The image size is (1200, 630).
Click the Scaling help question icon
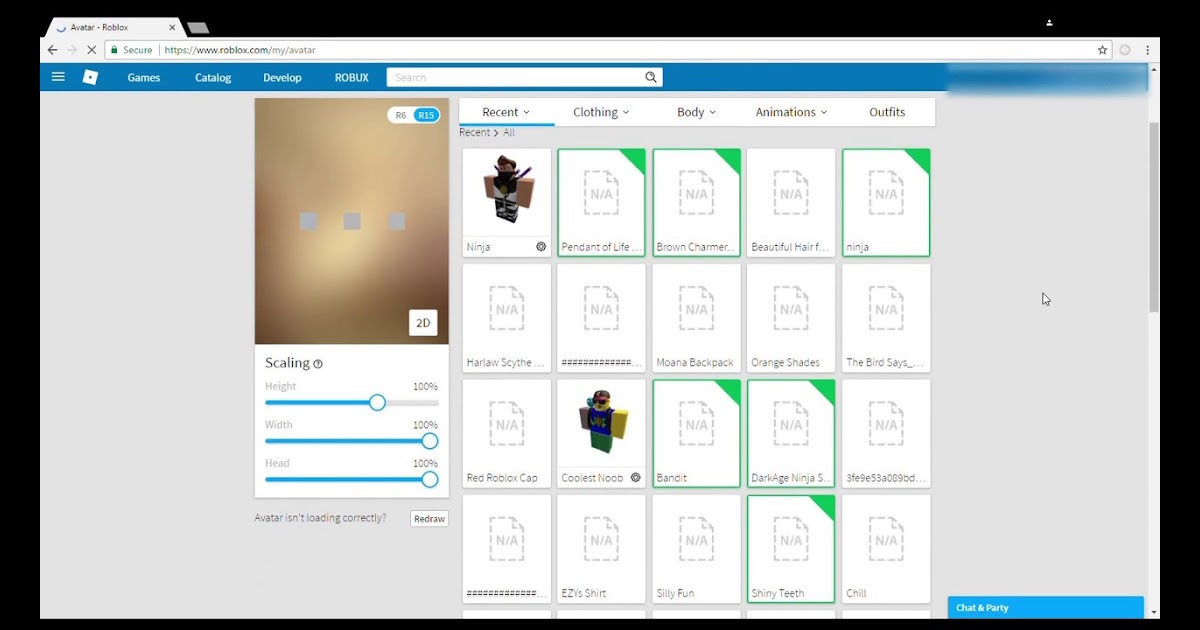coord(318,364)
